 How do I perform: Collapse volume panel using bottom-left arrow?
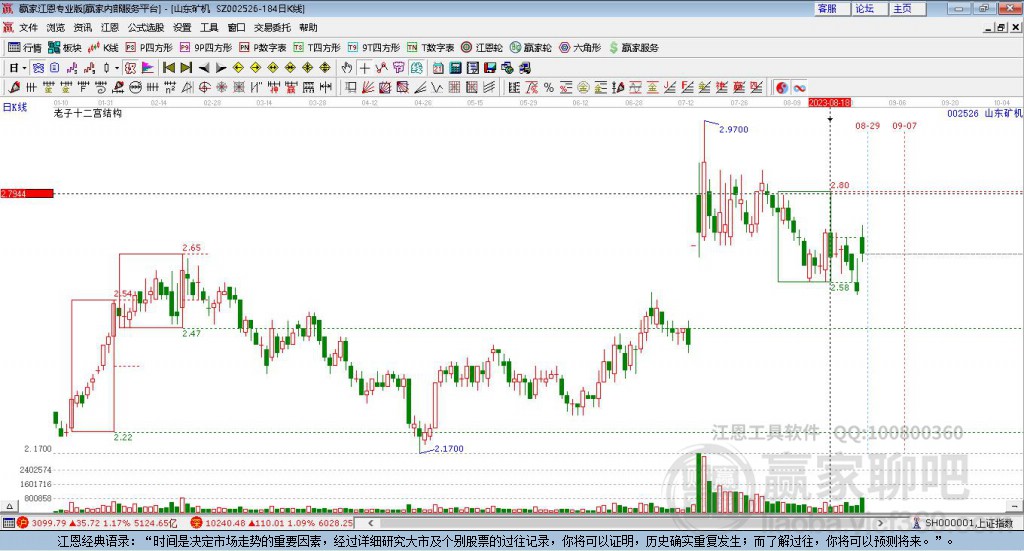[x=9, y=506]
